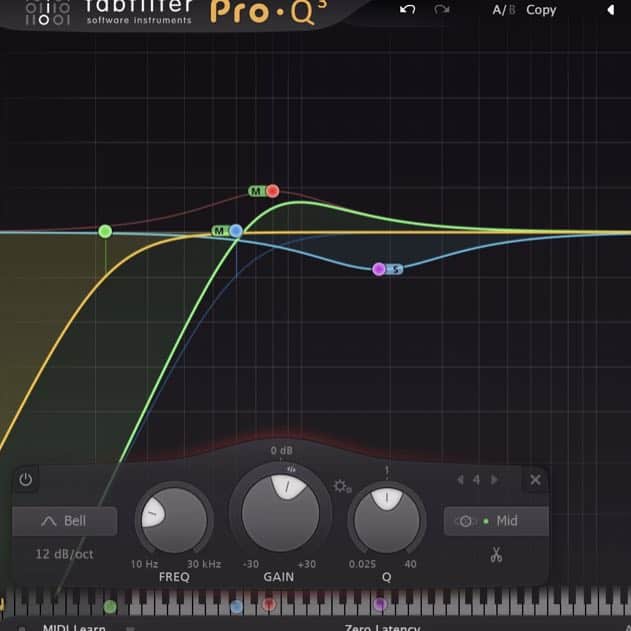Select the green EQ band node
Viewport: 631px width, 631px height.
click(x=105, y=231)
